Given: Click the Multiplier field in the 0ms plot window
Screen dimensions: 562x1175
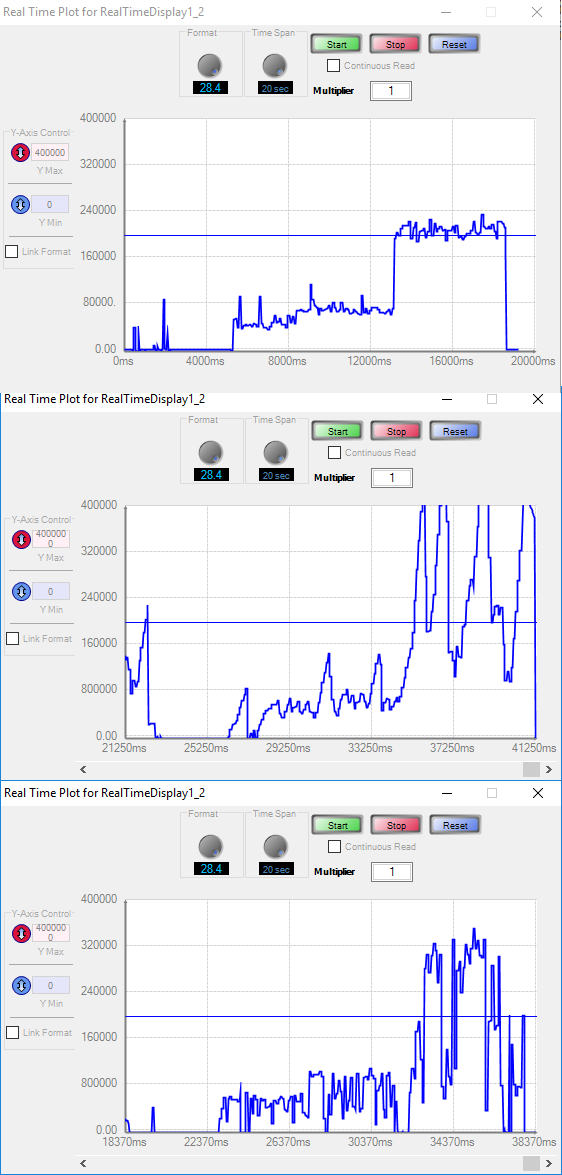Looking at the screenshot, I should click(x=391, y=91).
